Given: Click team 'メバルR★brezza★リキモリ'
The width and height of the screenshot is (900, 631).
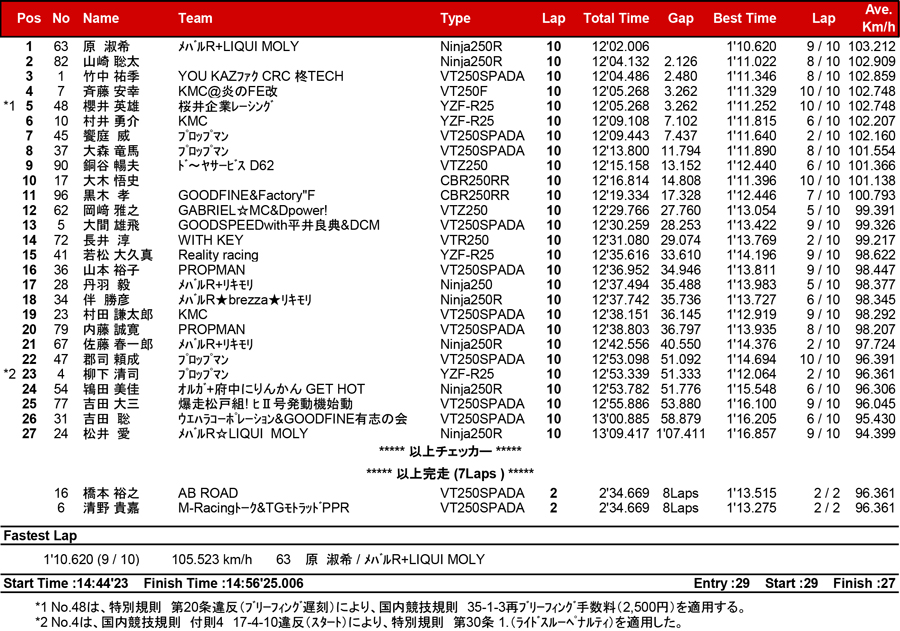Looking at the screenshot, I should (245, 300).
